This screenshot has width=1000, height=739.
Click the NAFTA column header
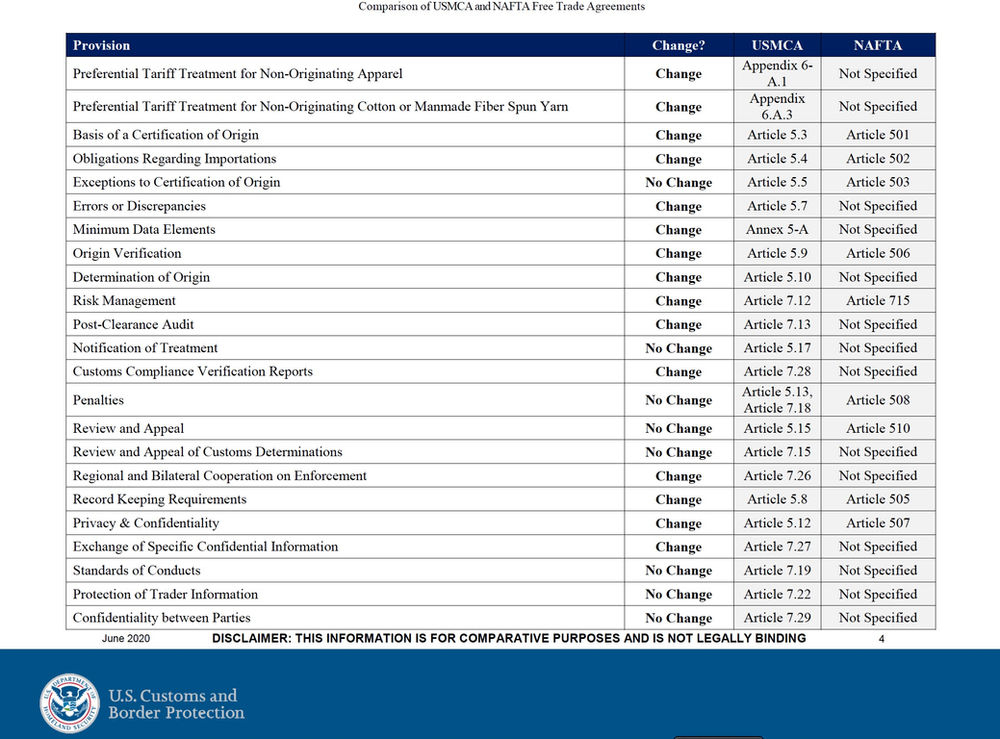coord(878,45)
